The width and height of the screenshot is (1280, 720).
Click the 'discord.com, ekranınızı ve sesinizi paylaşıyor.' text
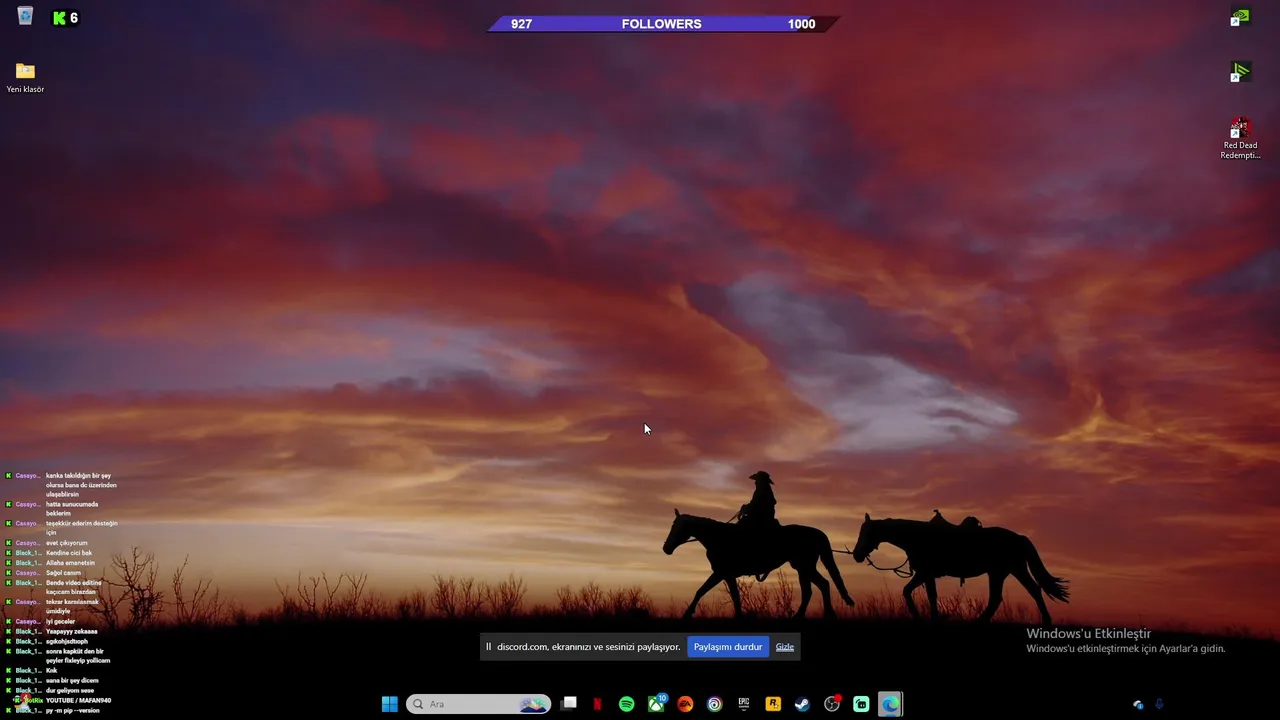[588, 647]
